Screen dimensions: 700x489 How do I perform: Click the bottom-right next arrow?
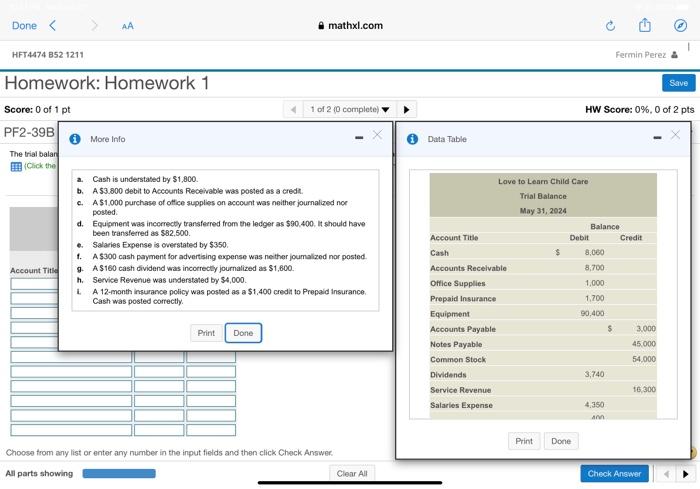pos(686,474)
